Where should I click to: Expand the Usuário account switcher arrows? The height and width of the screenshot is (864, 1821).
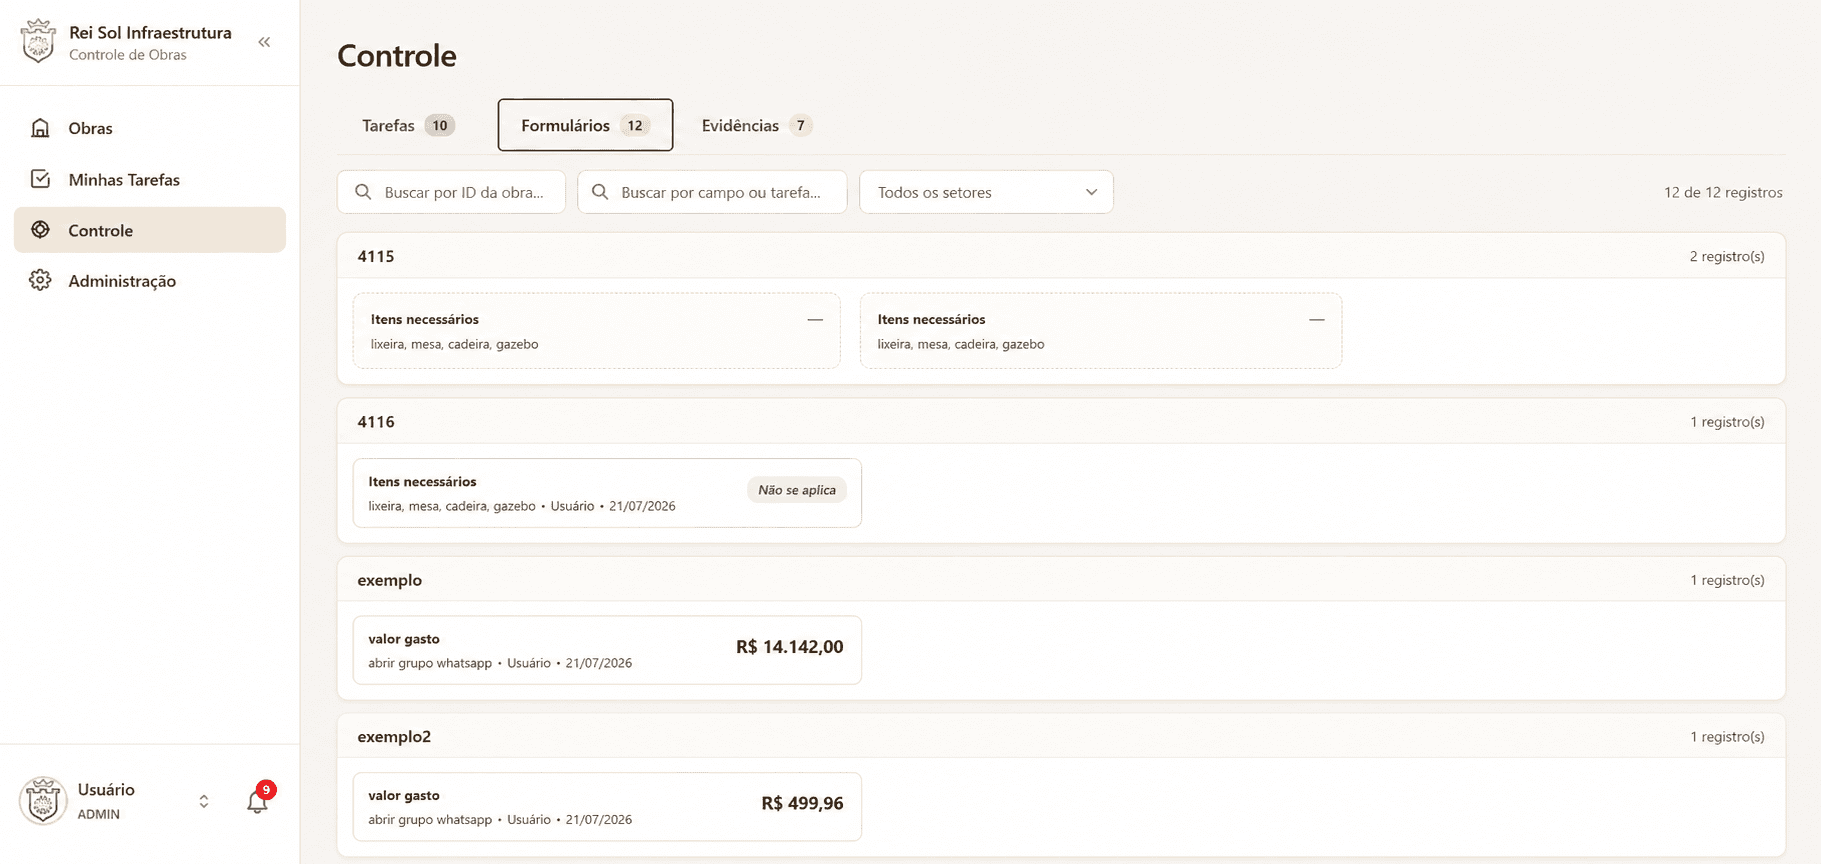204,802
